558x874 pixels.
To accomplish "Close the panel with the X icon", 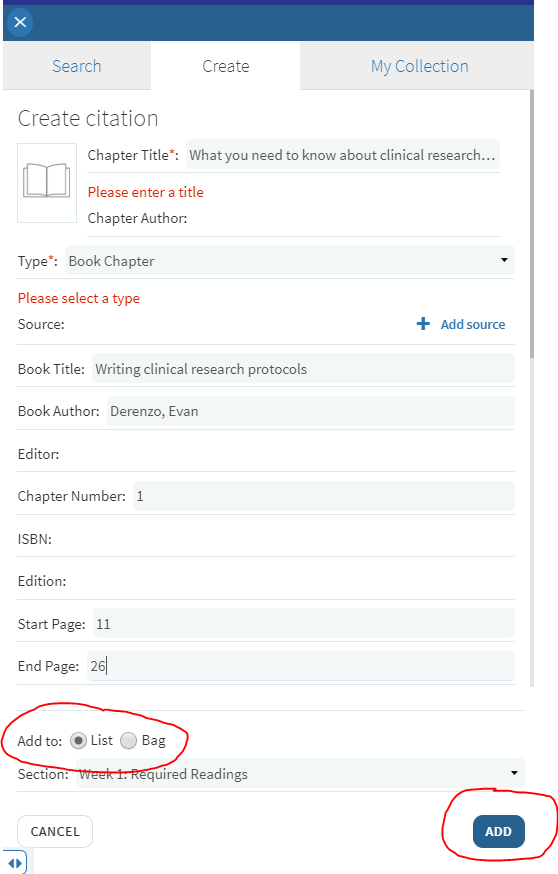I will tap(20, 22).
